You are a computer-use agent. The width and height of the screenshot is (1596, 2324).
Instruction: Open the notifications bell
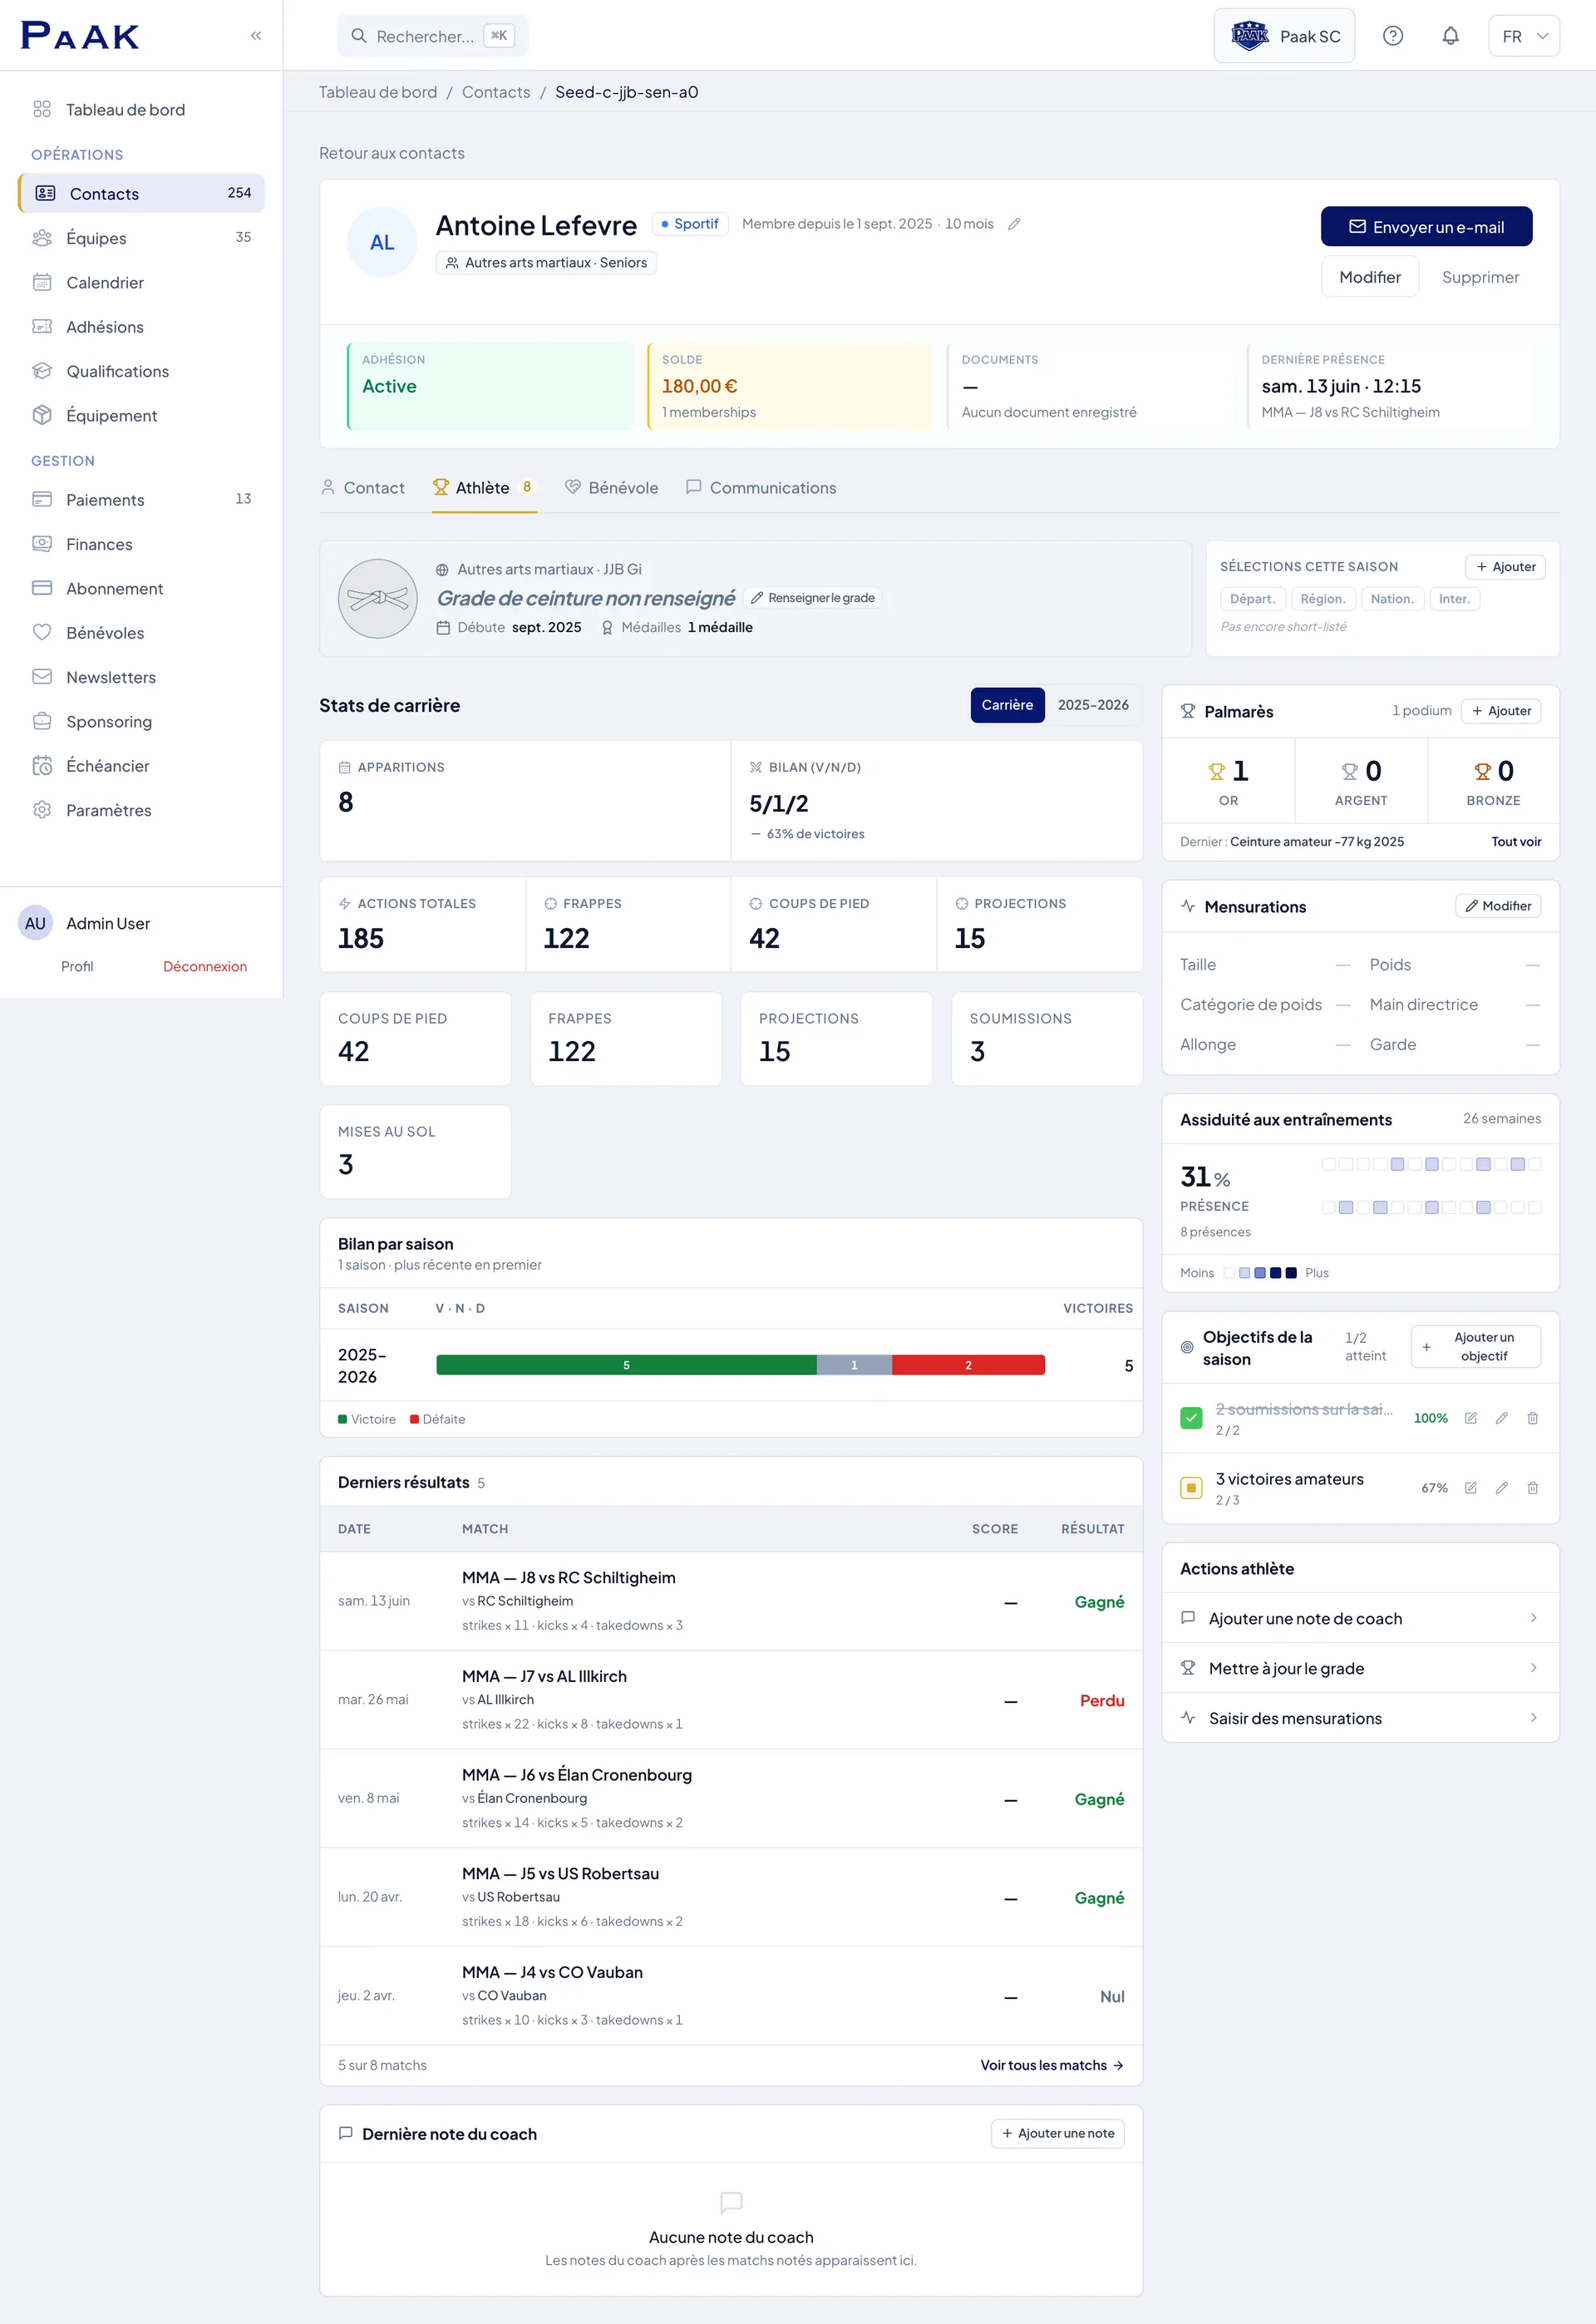[x=1450, y=36]
